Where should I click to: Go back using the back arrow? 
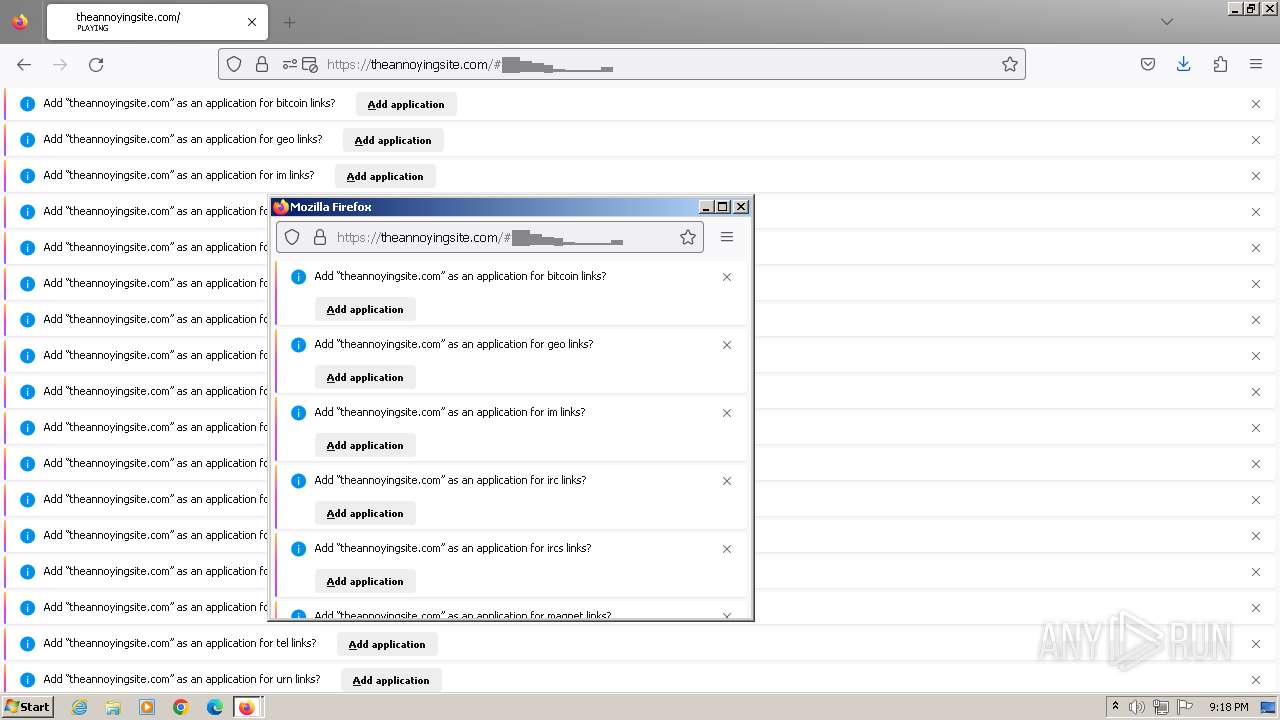(24, 64)
